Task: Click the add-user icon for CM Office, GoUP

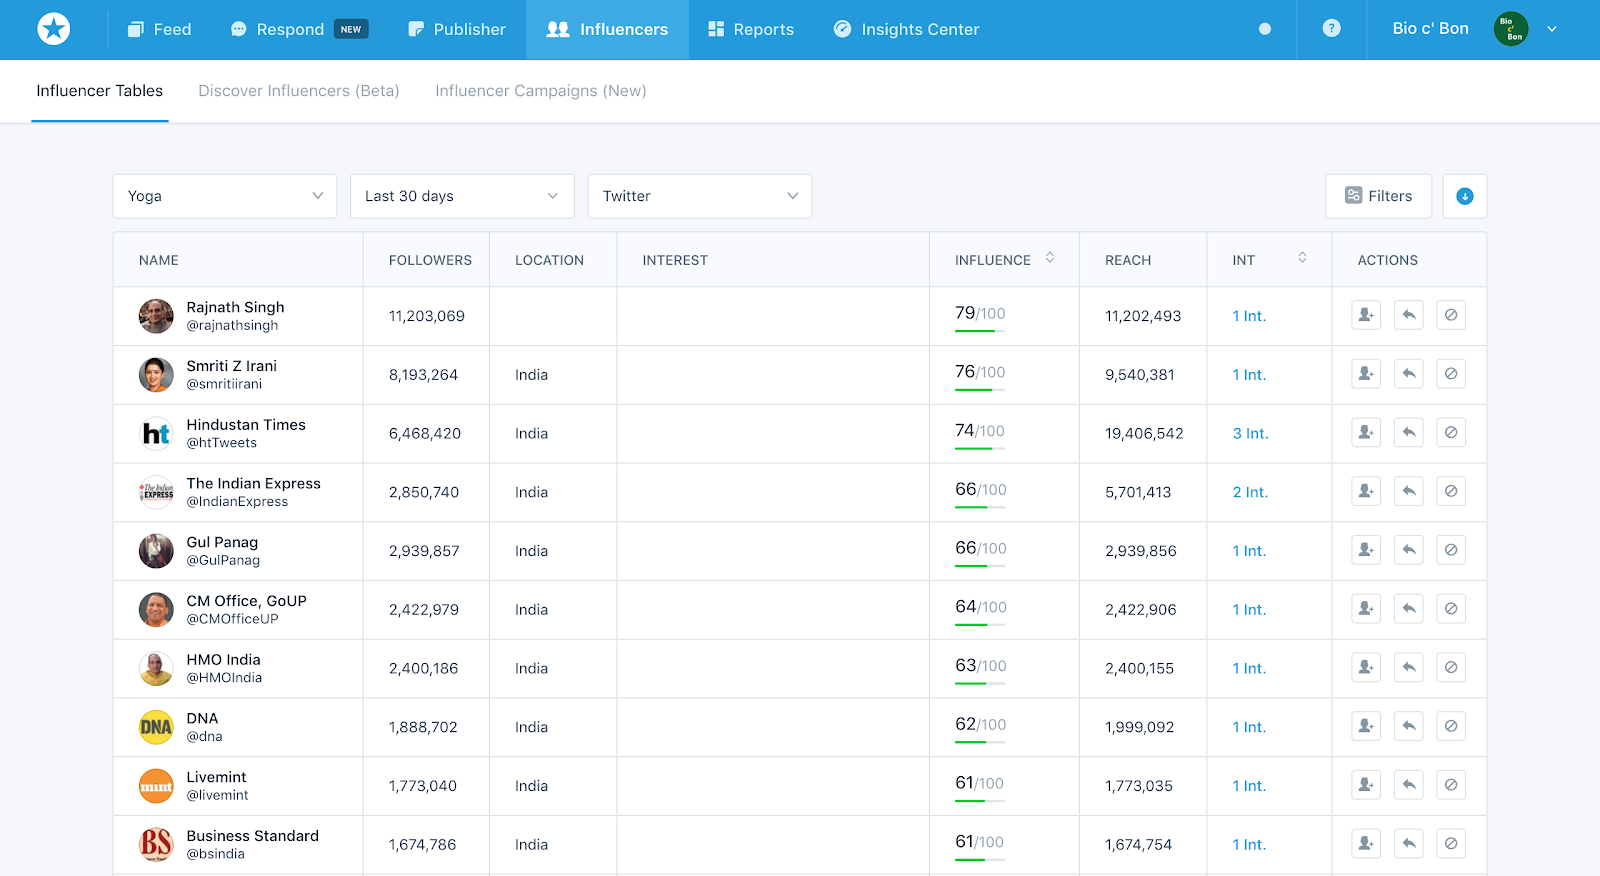Action: click(x=1366, y=609)
